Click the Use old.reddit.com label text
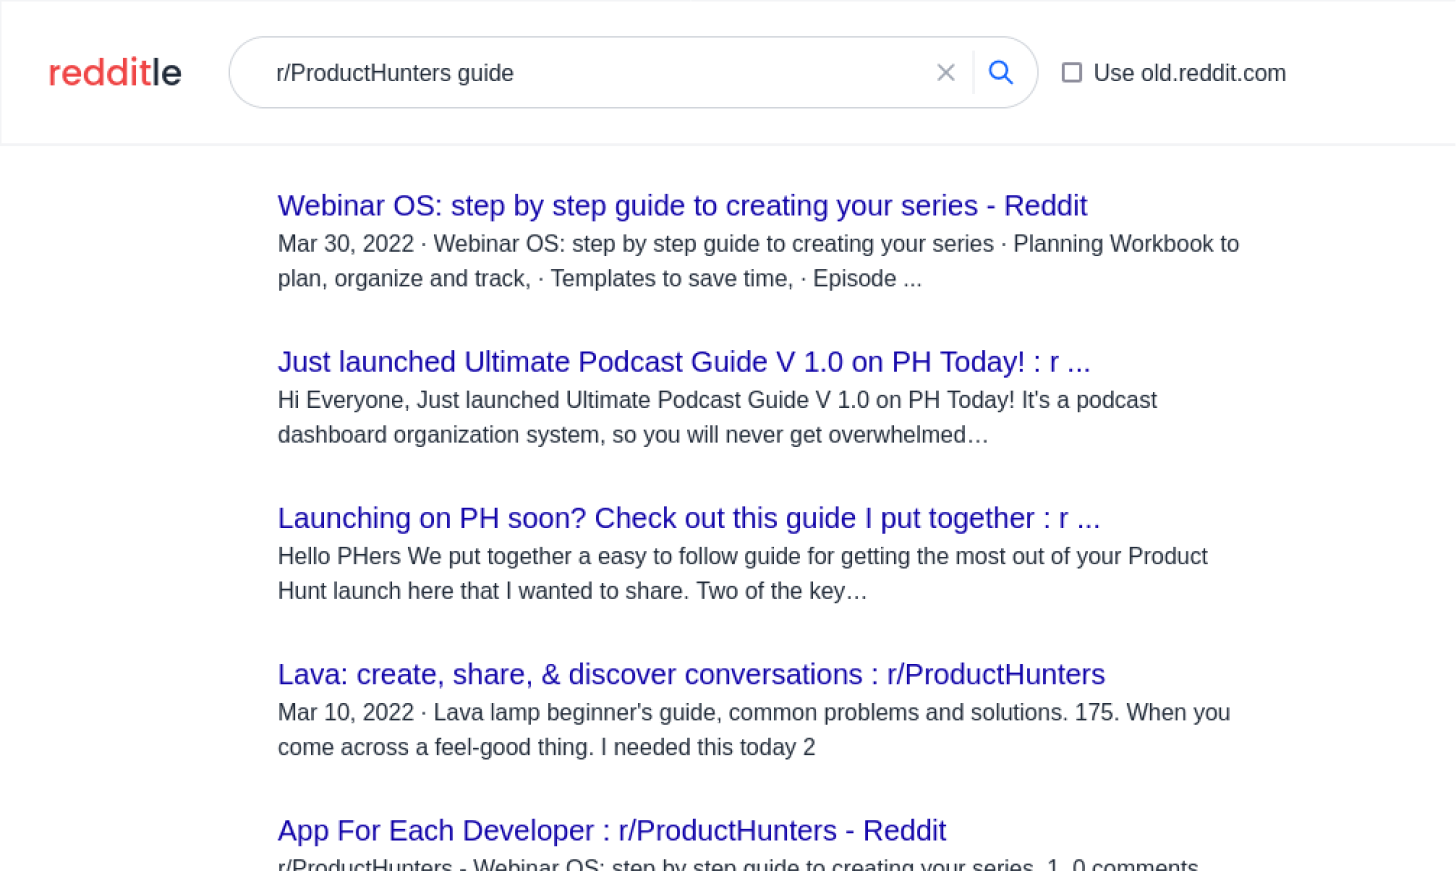Screen dimensions: 1456x871 tap(1190, 73)
